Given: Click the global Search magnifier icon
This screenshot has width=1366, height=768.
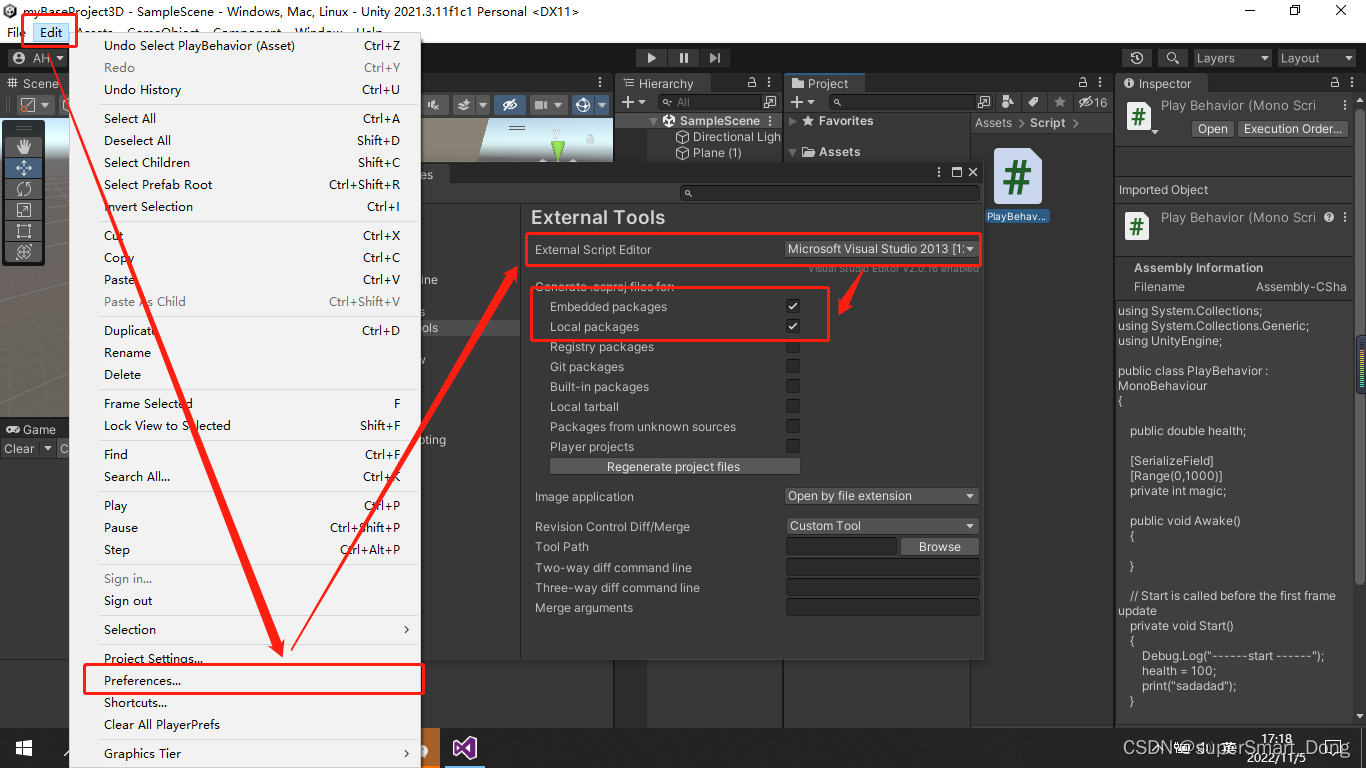Looking at the screenshot, I should pyautogui.click(x=1173, y=58).
